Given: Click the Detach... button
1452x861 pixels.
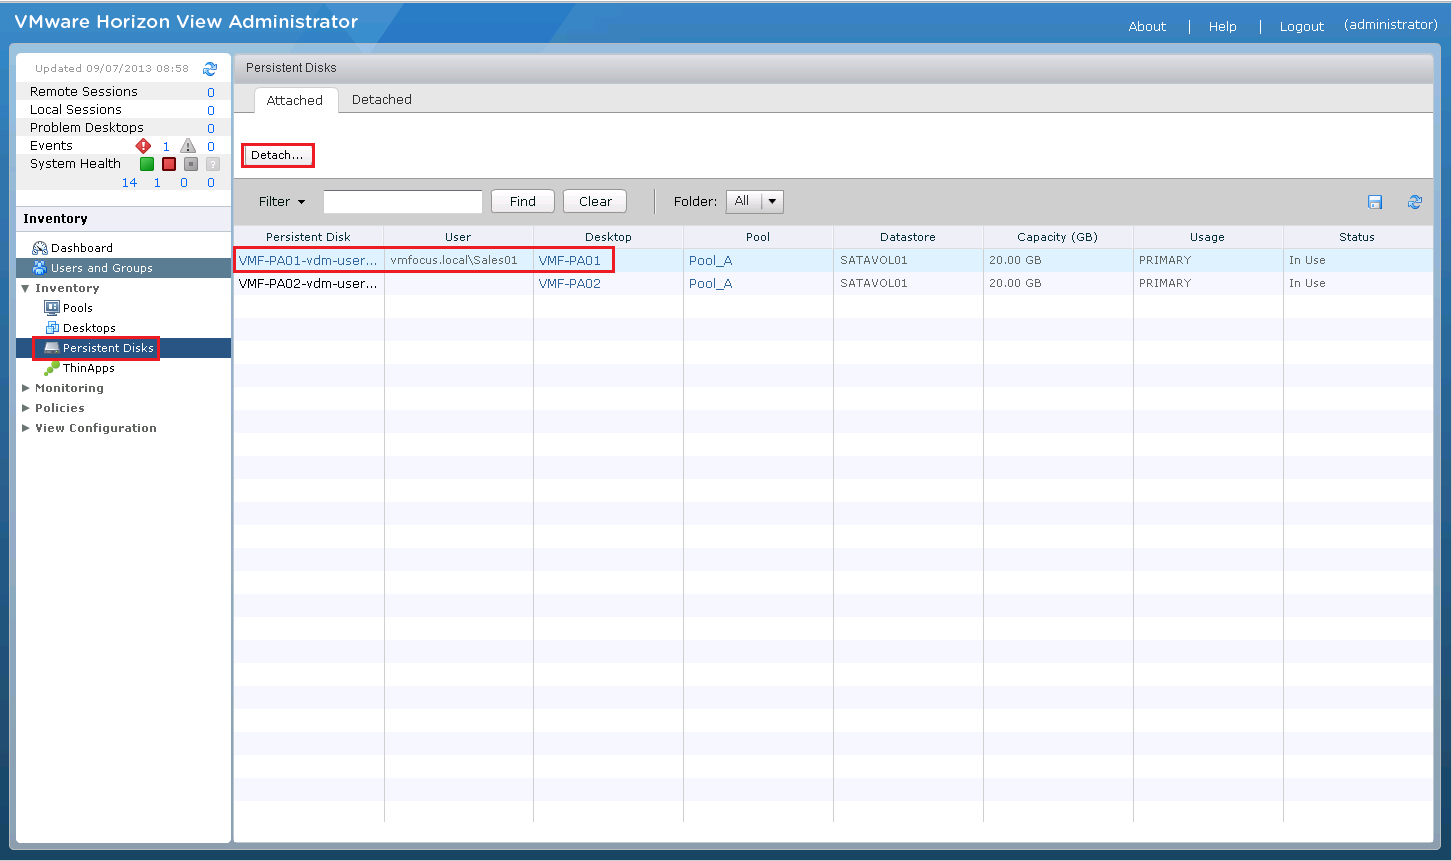Looking at the screenshot, I should click(x=277, y=155).
